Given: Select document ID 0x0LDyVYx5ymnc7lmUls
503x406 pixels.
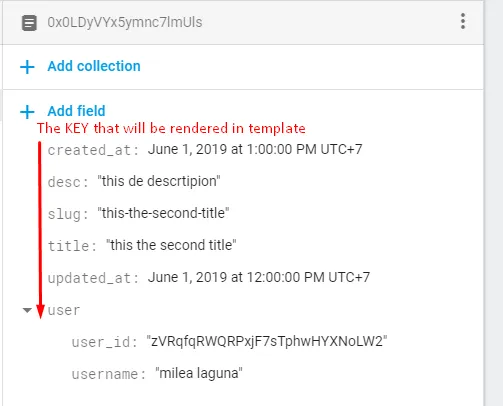Looking at the screenshot, I should (x=125, y=22).
